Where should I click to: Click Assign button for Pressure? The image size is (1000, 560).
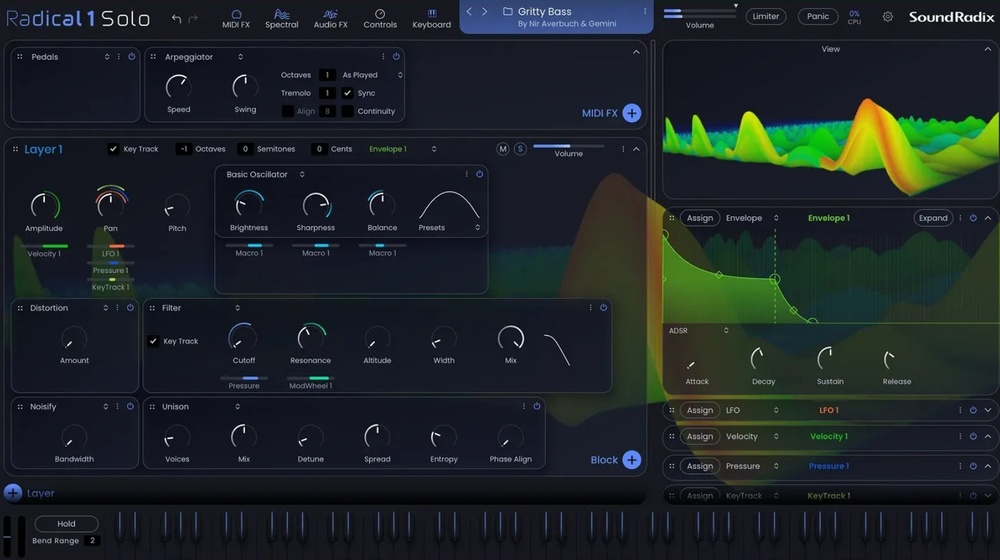pyautogui.click(x=700, y=466)
